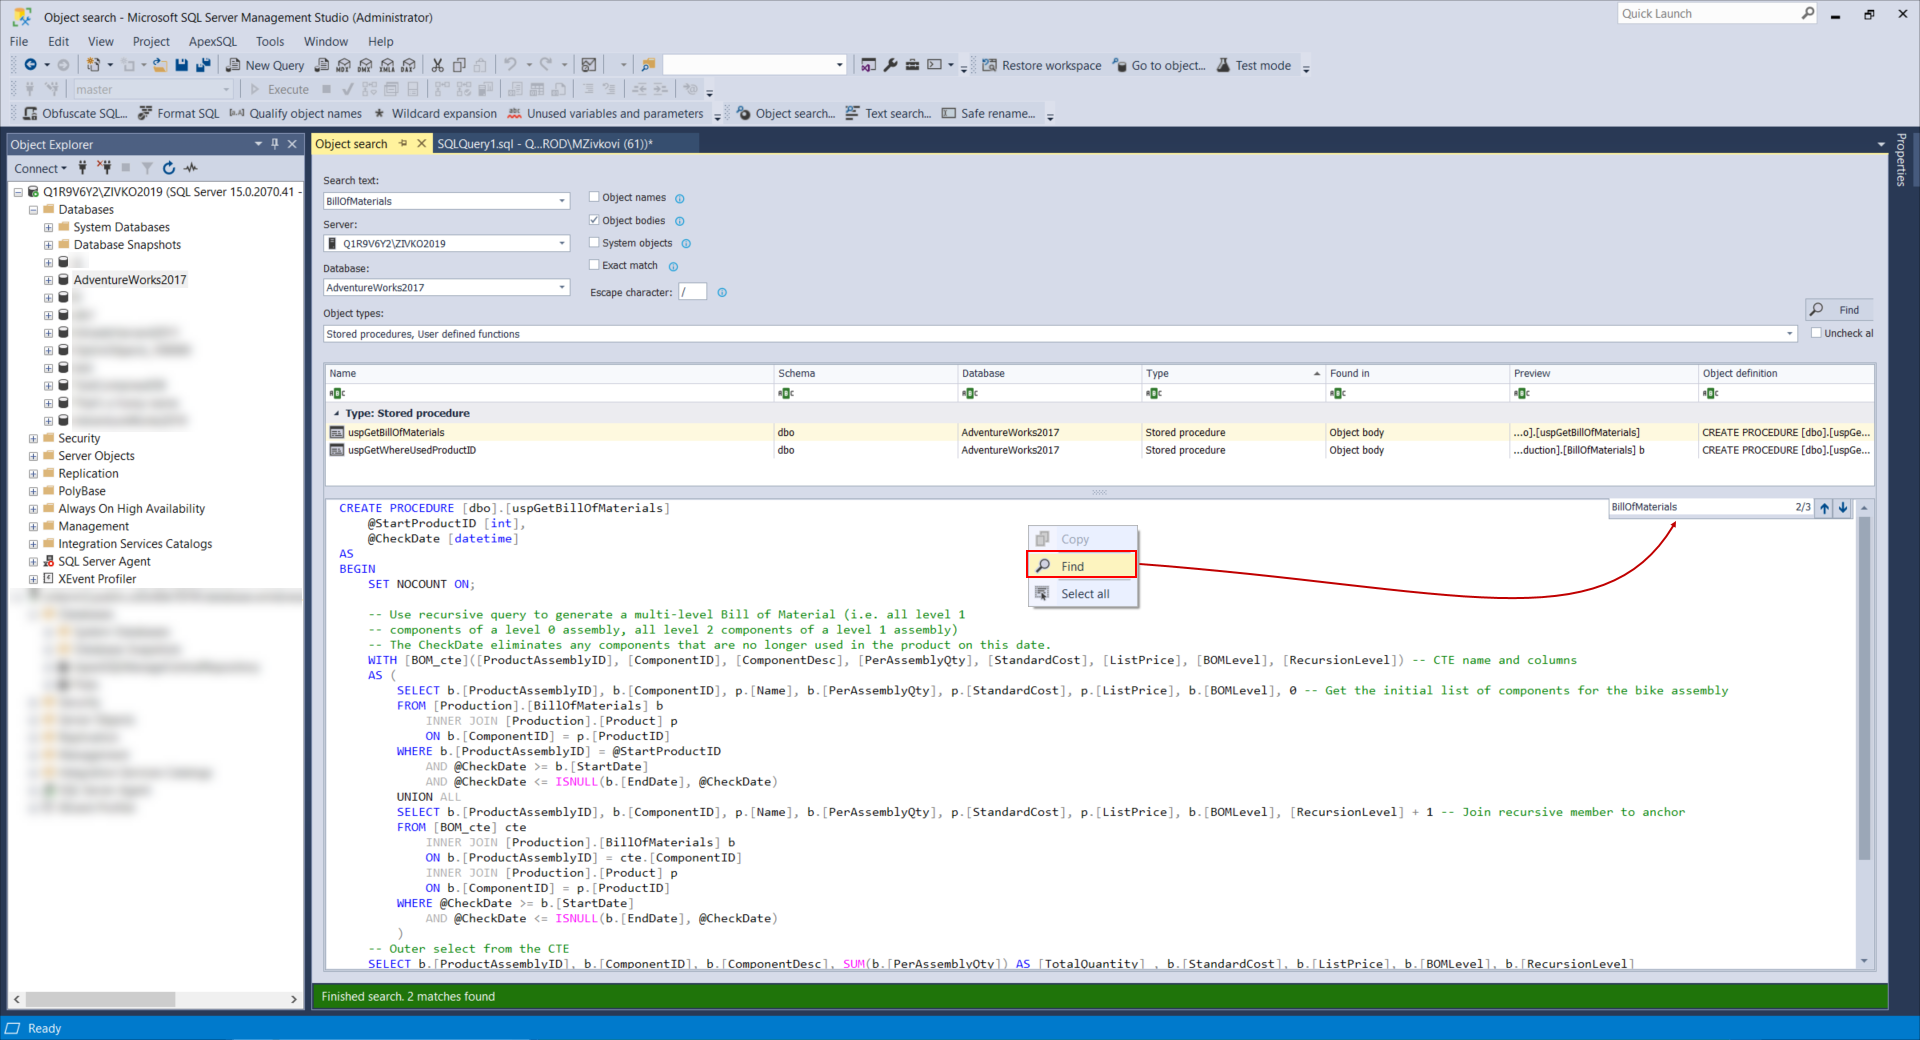The width and height of the screenshot is (1920, 1040).
Task: Uncheck the Object bodies checkbox
Action: pos(594,220)
